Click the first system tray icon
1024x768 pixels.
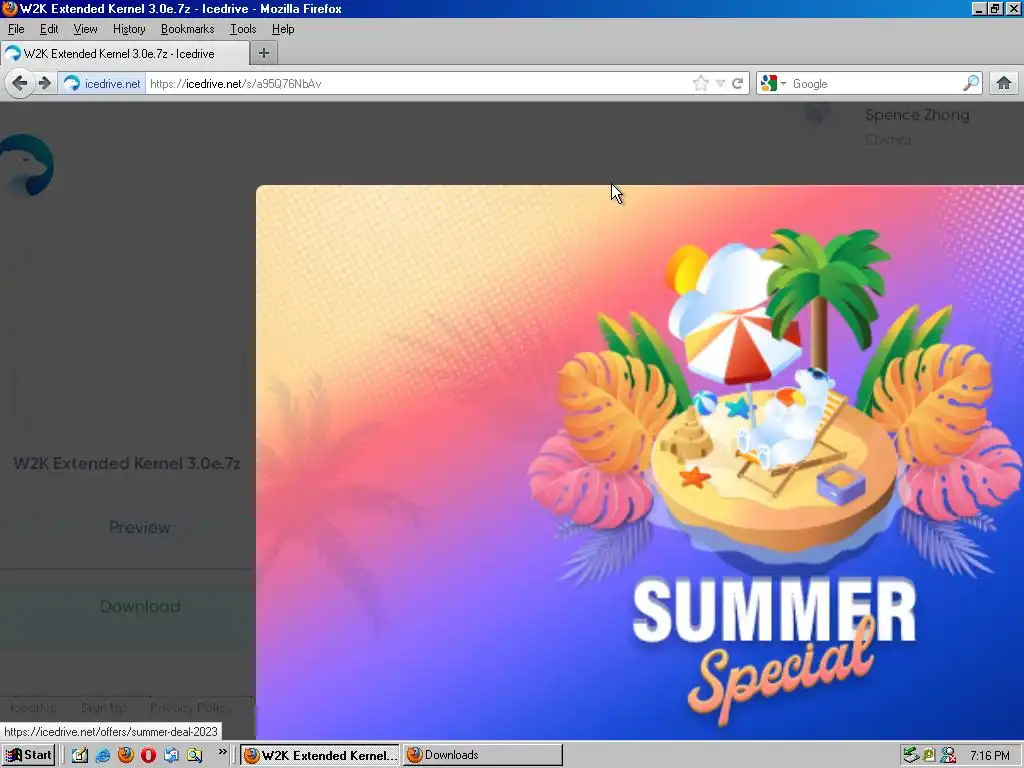click(x=910, y=756)
